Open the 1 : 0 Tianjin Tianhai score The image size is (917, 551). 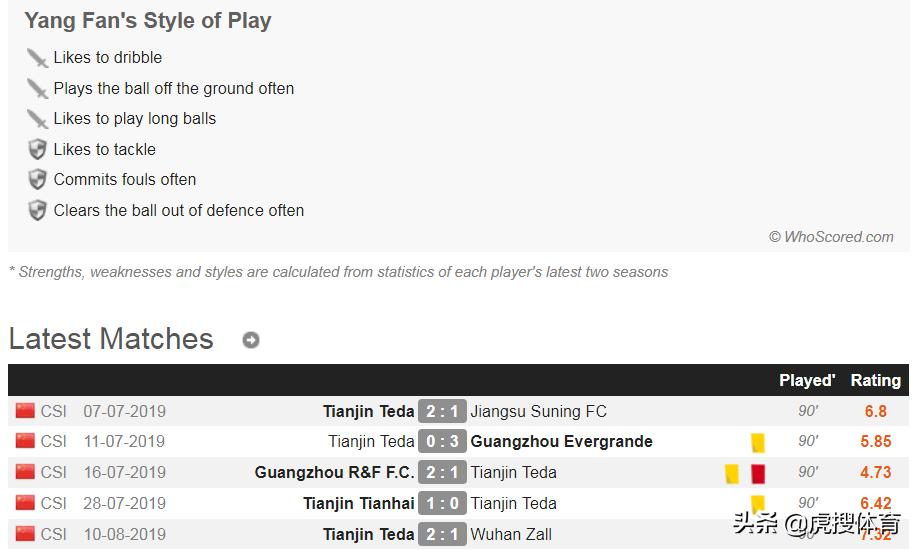coord(442,503)
